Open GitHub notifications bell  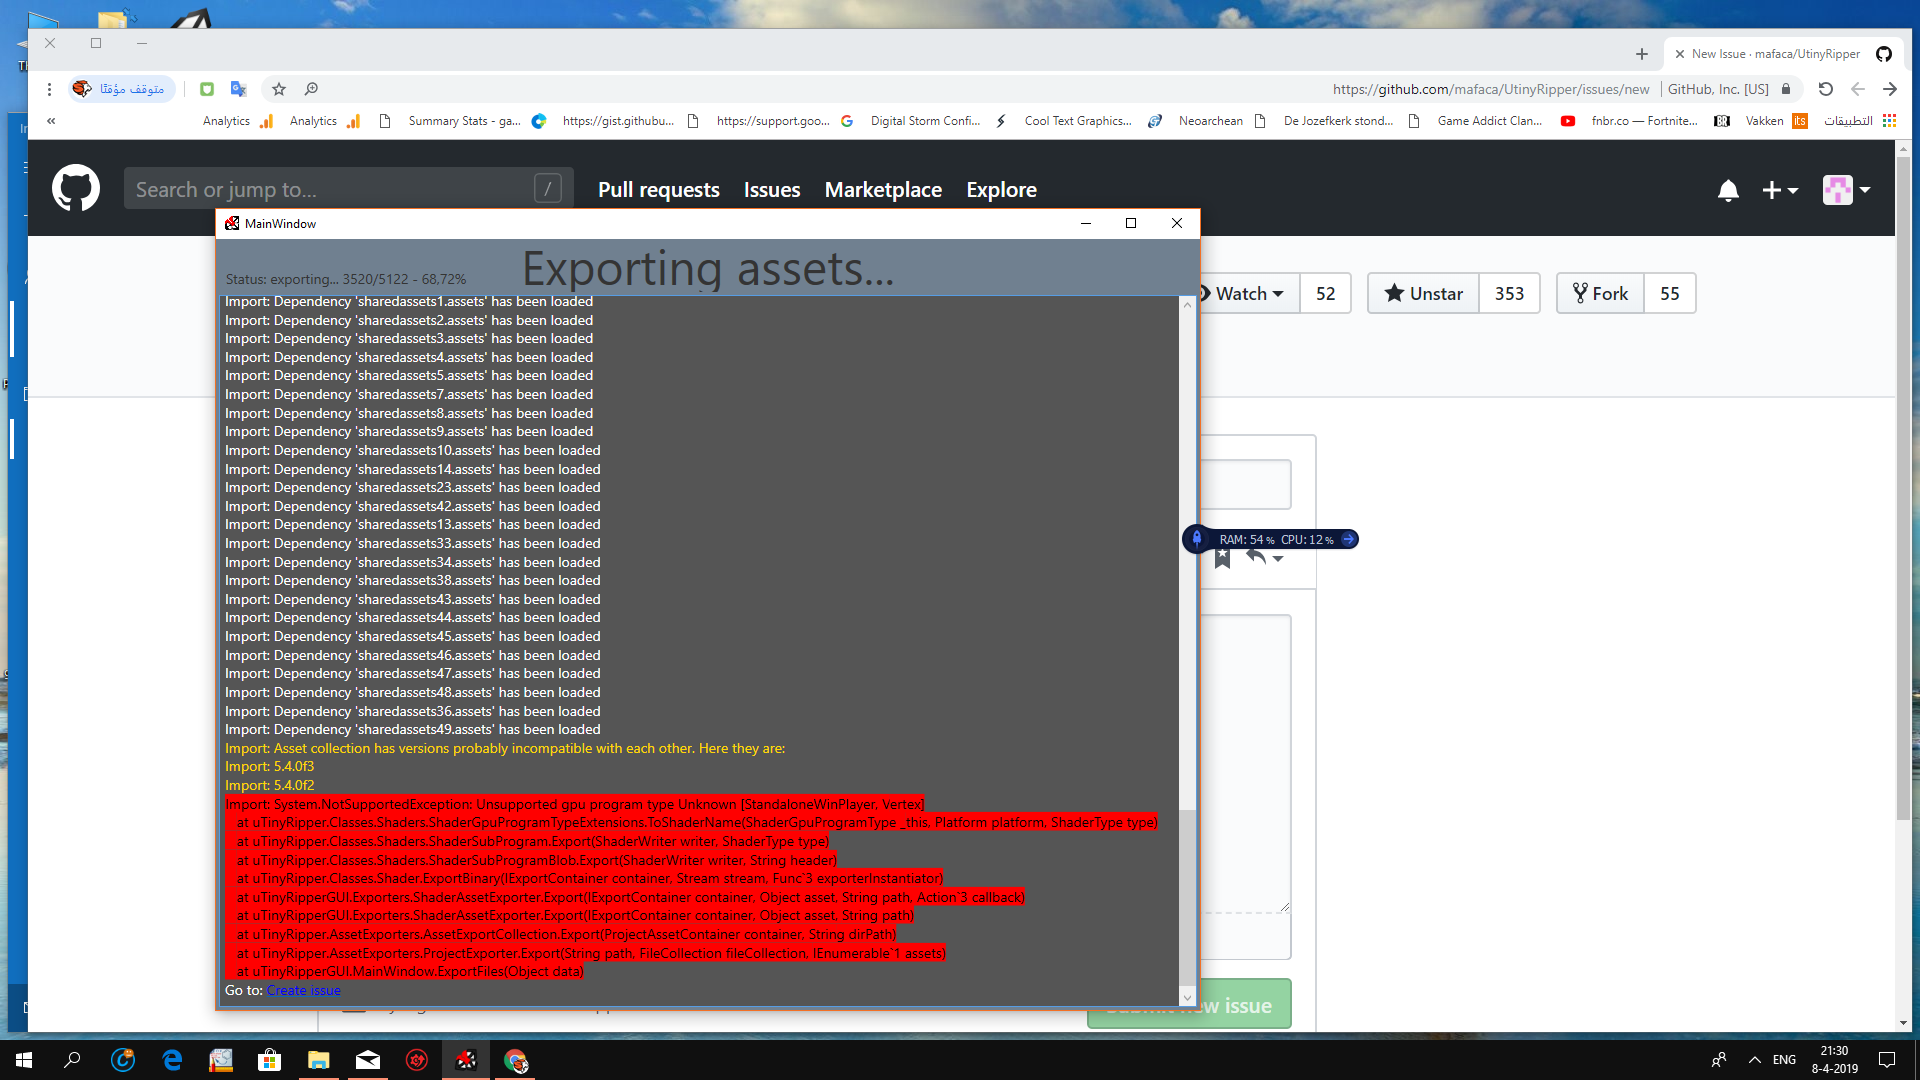(x=1729, y=190)
